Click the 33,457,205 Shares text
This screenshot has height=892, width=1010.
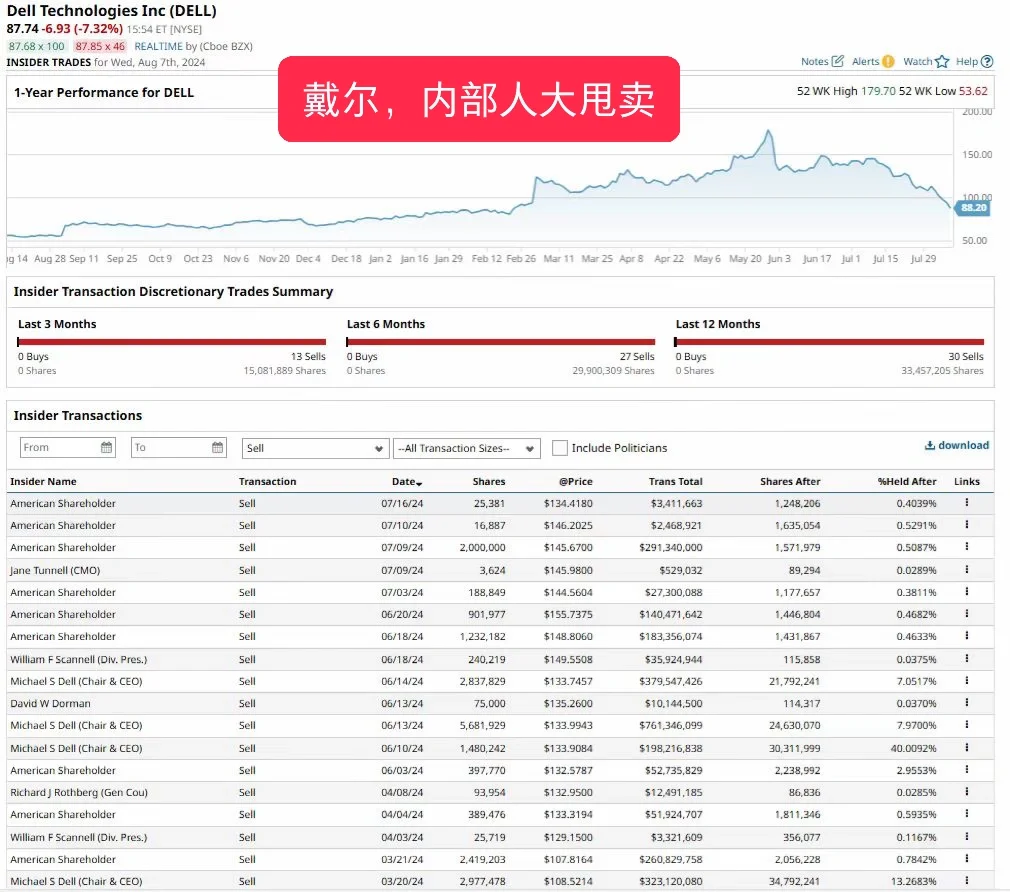point(942,370)
